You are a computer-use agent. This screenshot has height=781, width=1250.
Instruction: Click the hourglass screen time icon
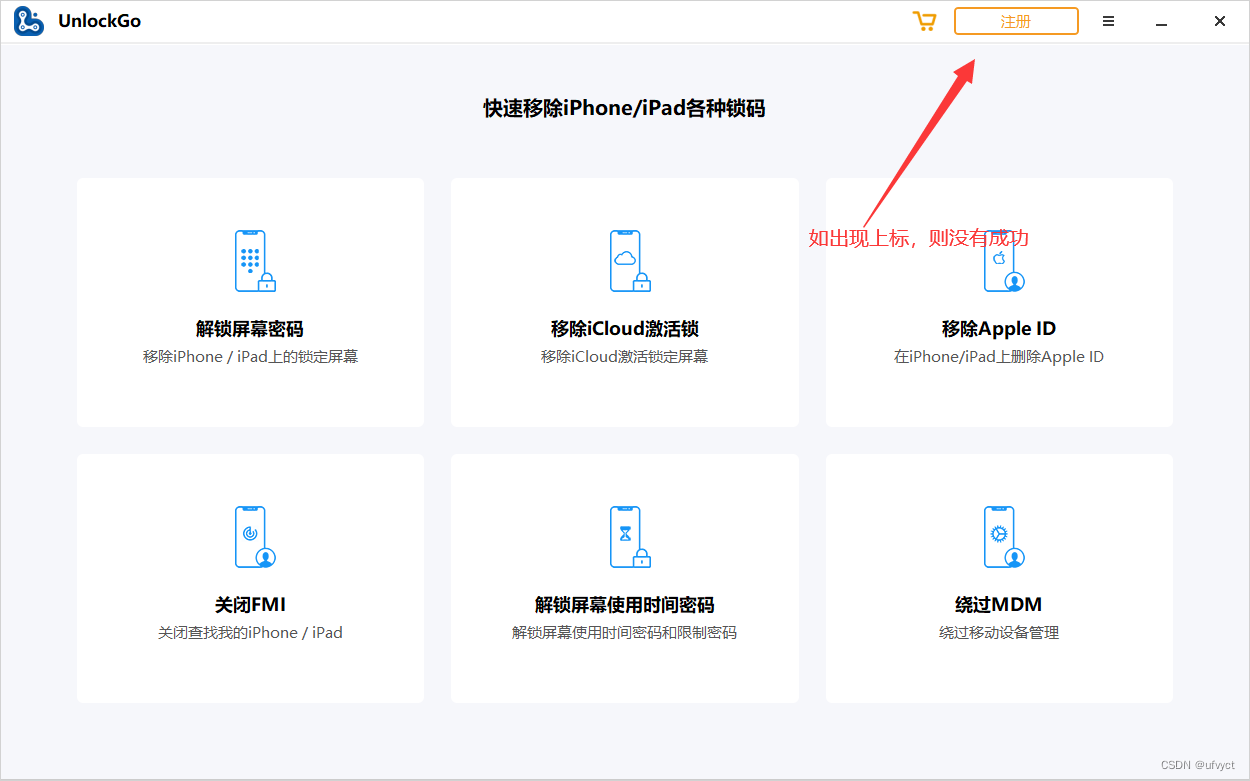pos(630,537)
